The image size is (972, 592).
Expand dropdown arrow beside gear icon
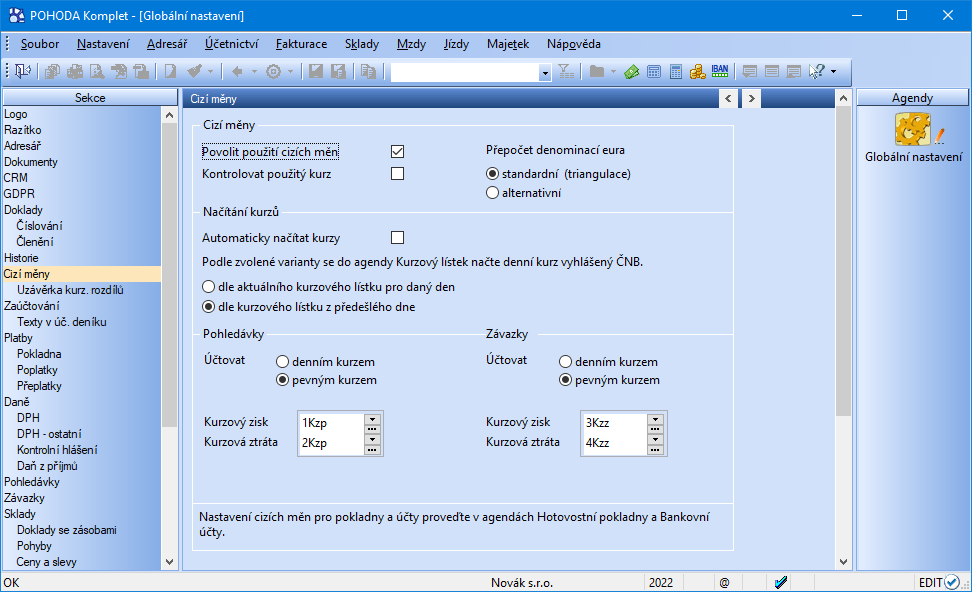(x=290, y=72)
